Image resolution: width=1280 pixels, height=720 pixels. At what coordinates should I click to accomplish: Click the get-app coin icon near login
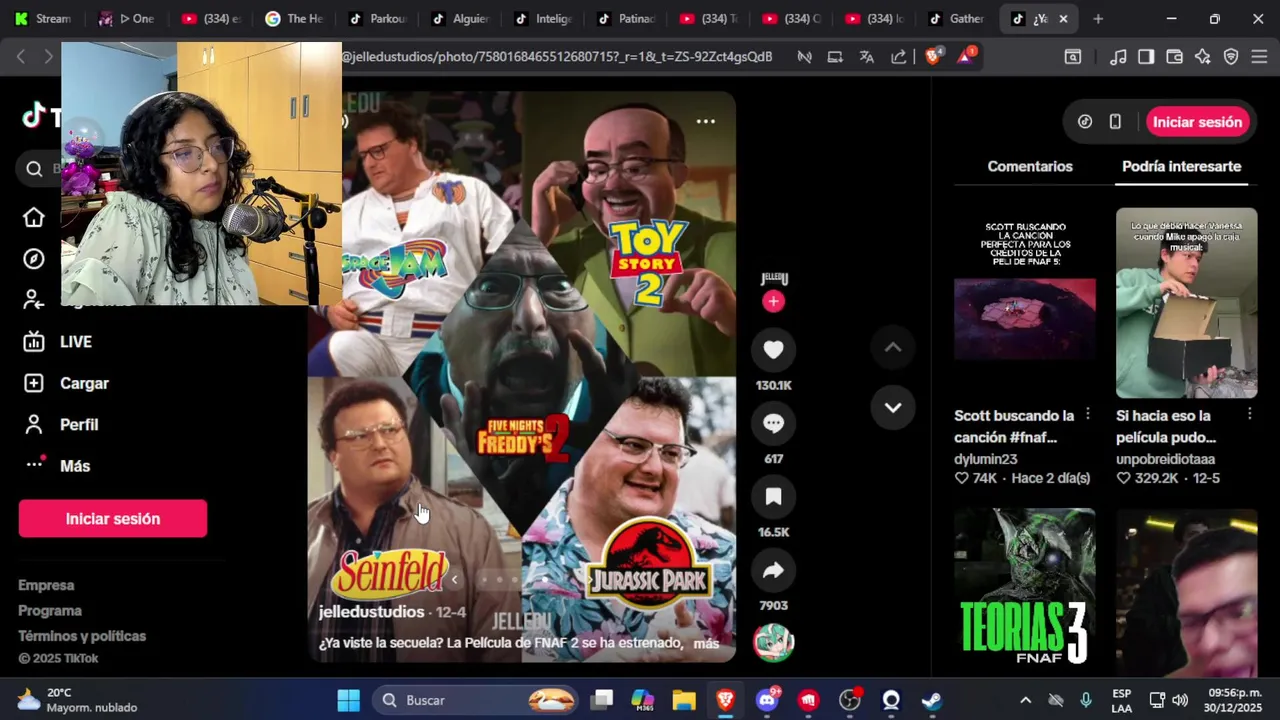(x=1085, y=122)
